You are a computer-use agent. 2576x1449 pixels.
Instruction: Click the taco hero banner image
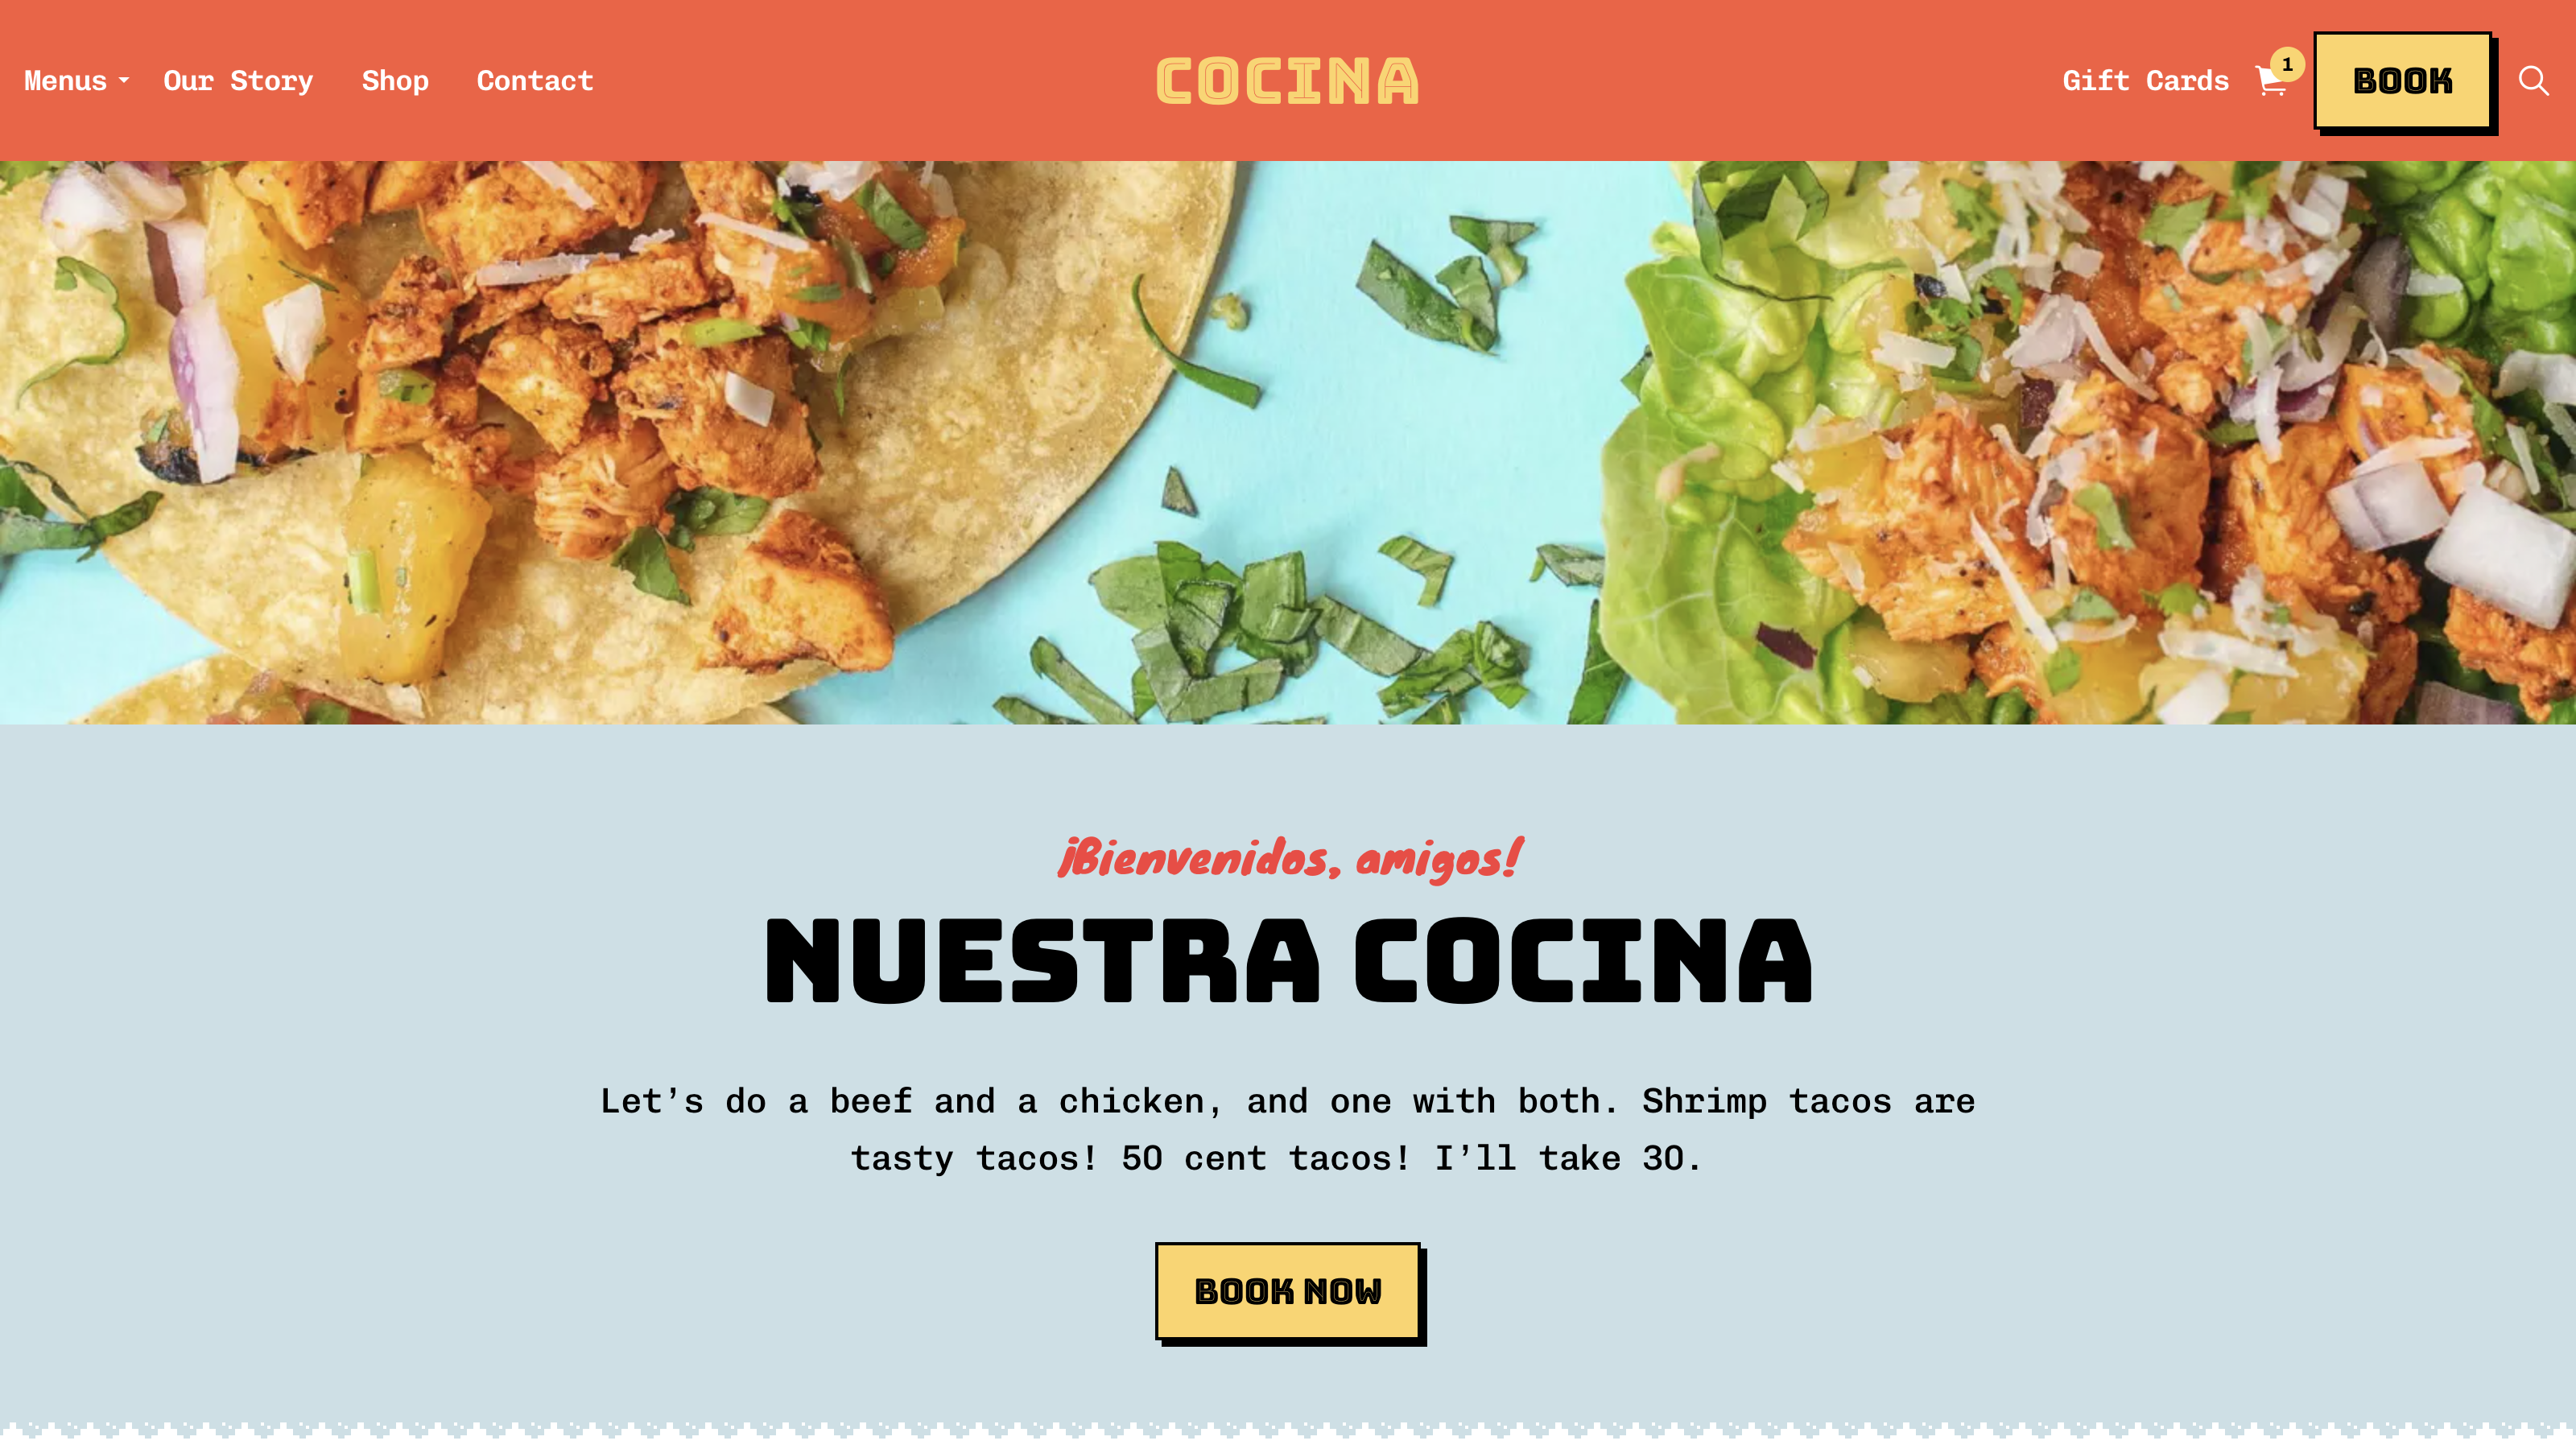(1288, 443)
